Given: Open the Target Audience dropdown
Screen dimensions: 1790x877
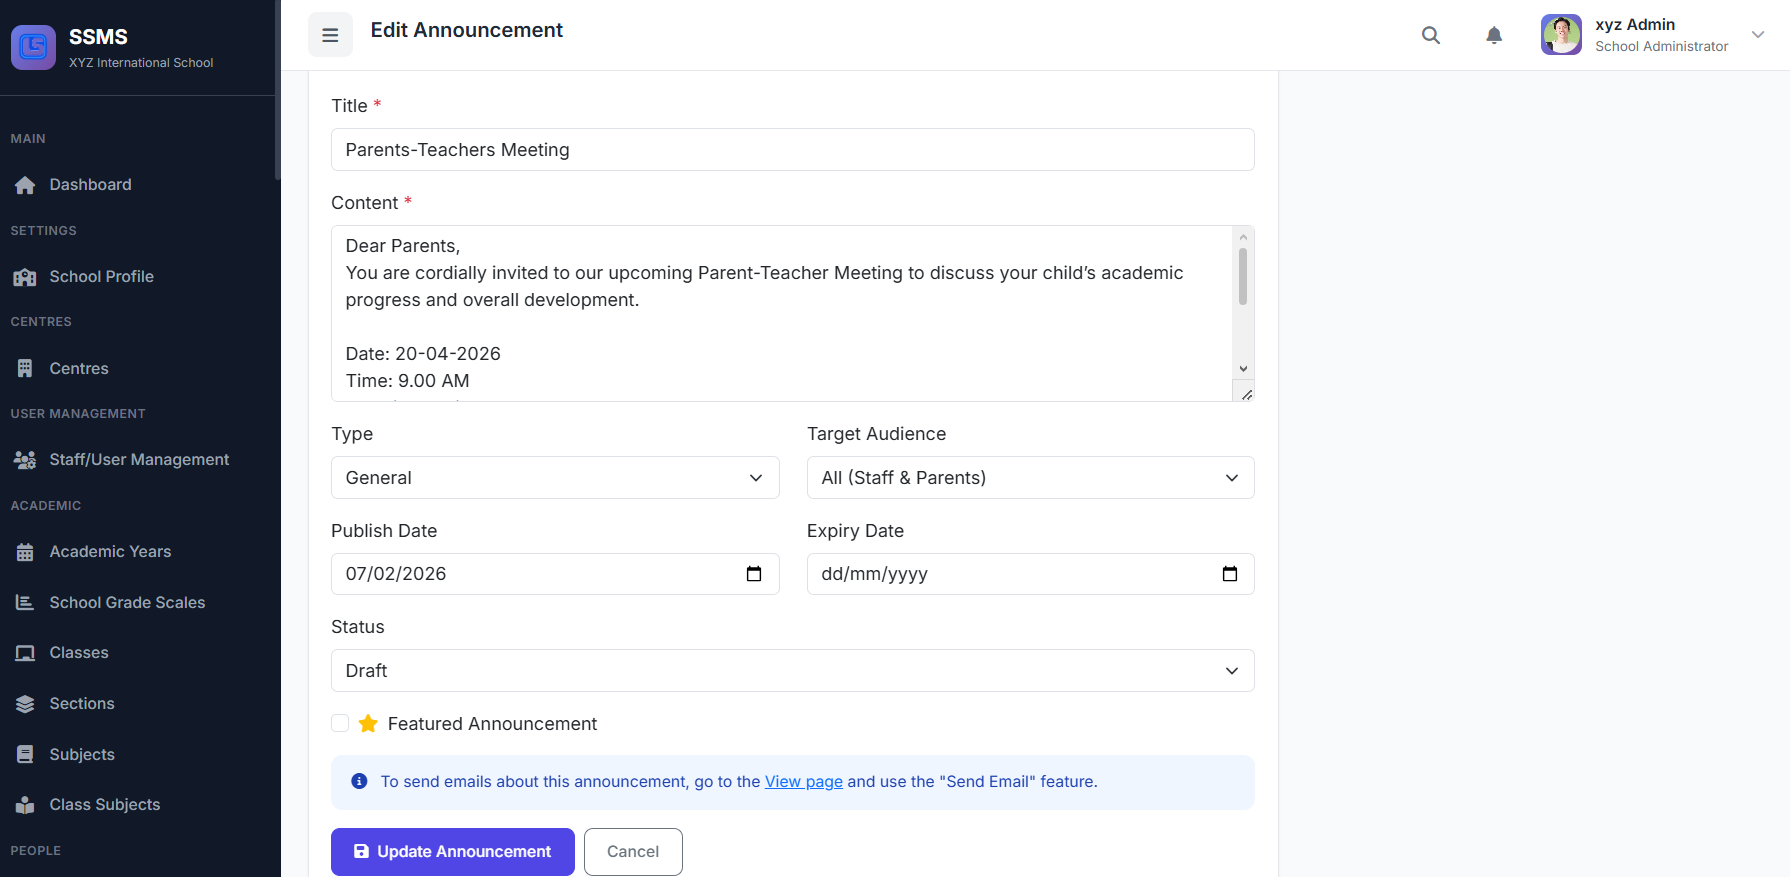Looking at the screenshot, I should pyautogui.click(x=1030, y=478).
